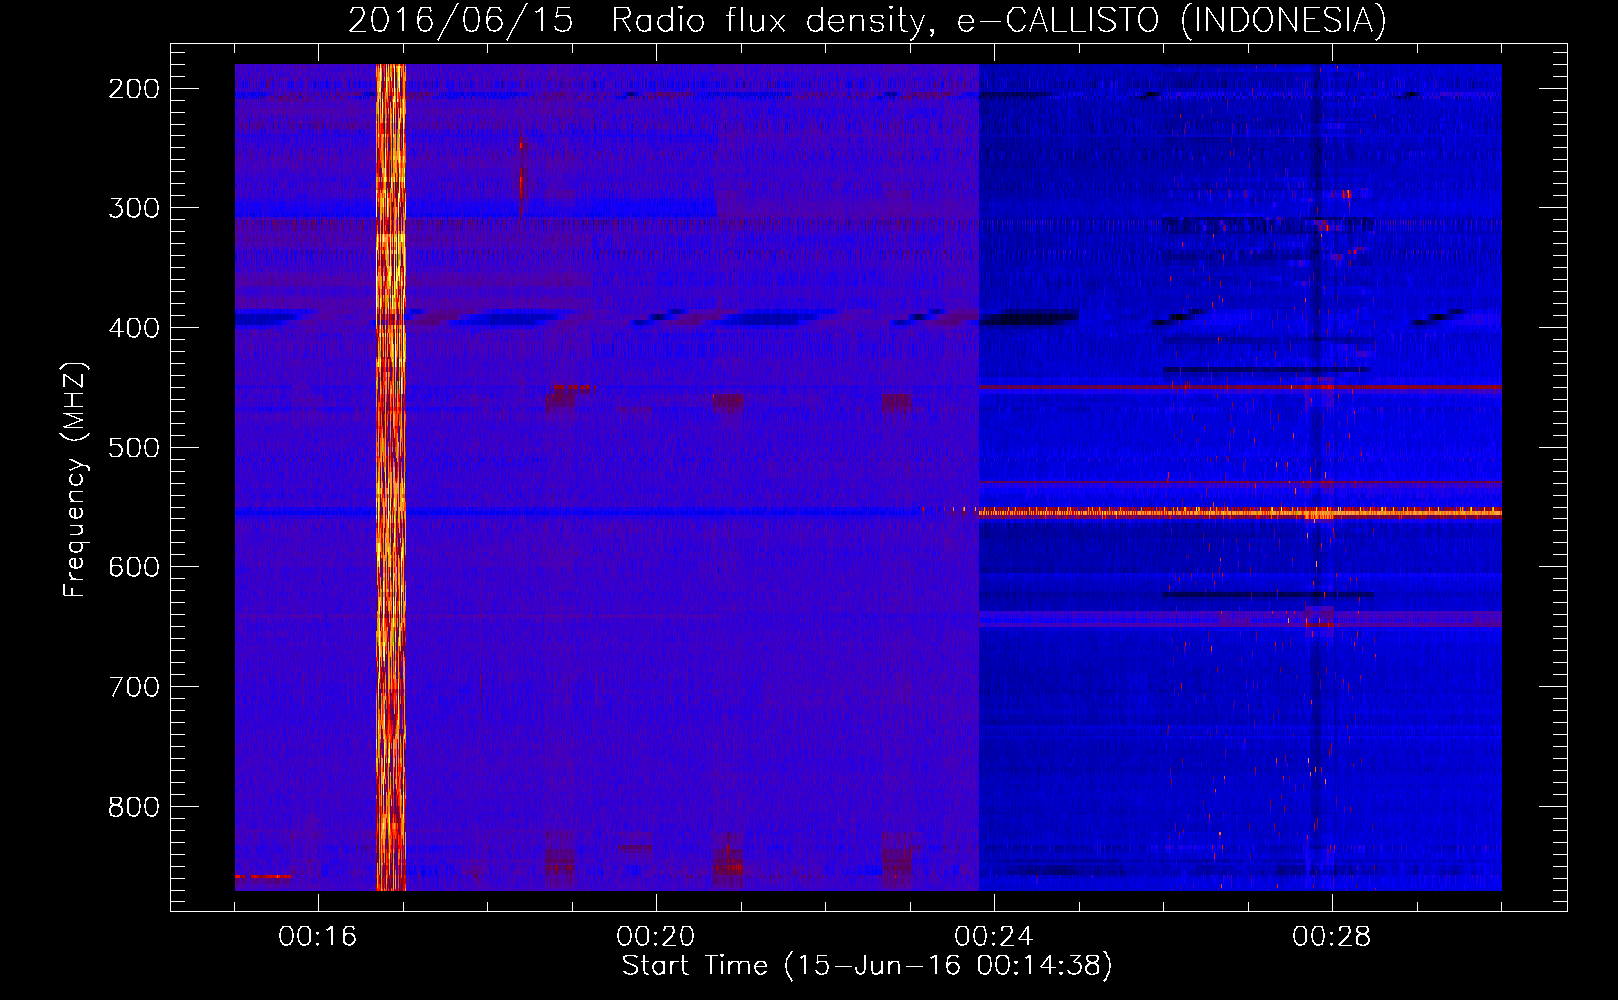
Task: Click the 00:20 time tick label
Action: point(656,937)
